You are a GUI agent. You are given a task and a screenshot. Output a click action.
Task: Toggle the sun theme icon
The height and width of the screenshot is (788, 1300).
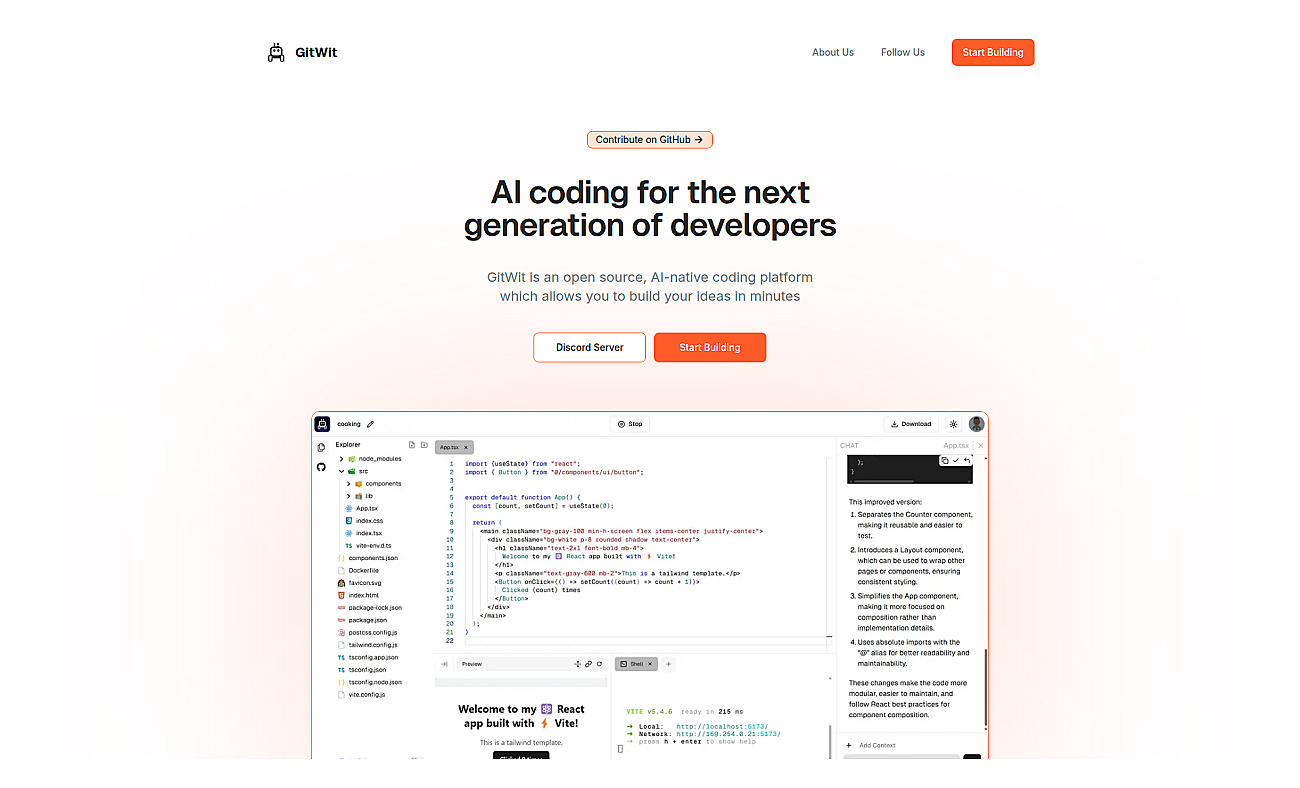tap(953, 424)
